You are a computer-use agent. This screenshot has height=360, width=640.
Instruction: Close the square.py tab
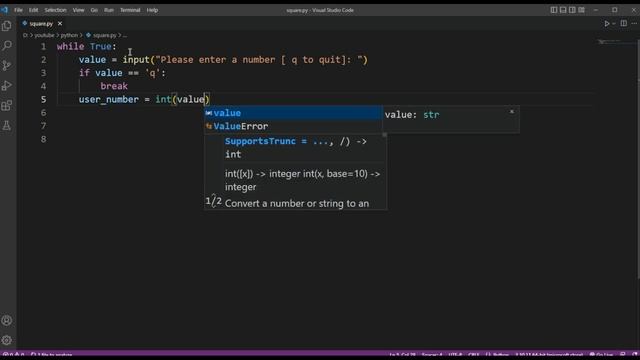click(x=60, y=24)
